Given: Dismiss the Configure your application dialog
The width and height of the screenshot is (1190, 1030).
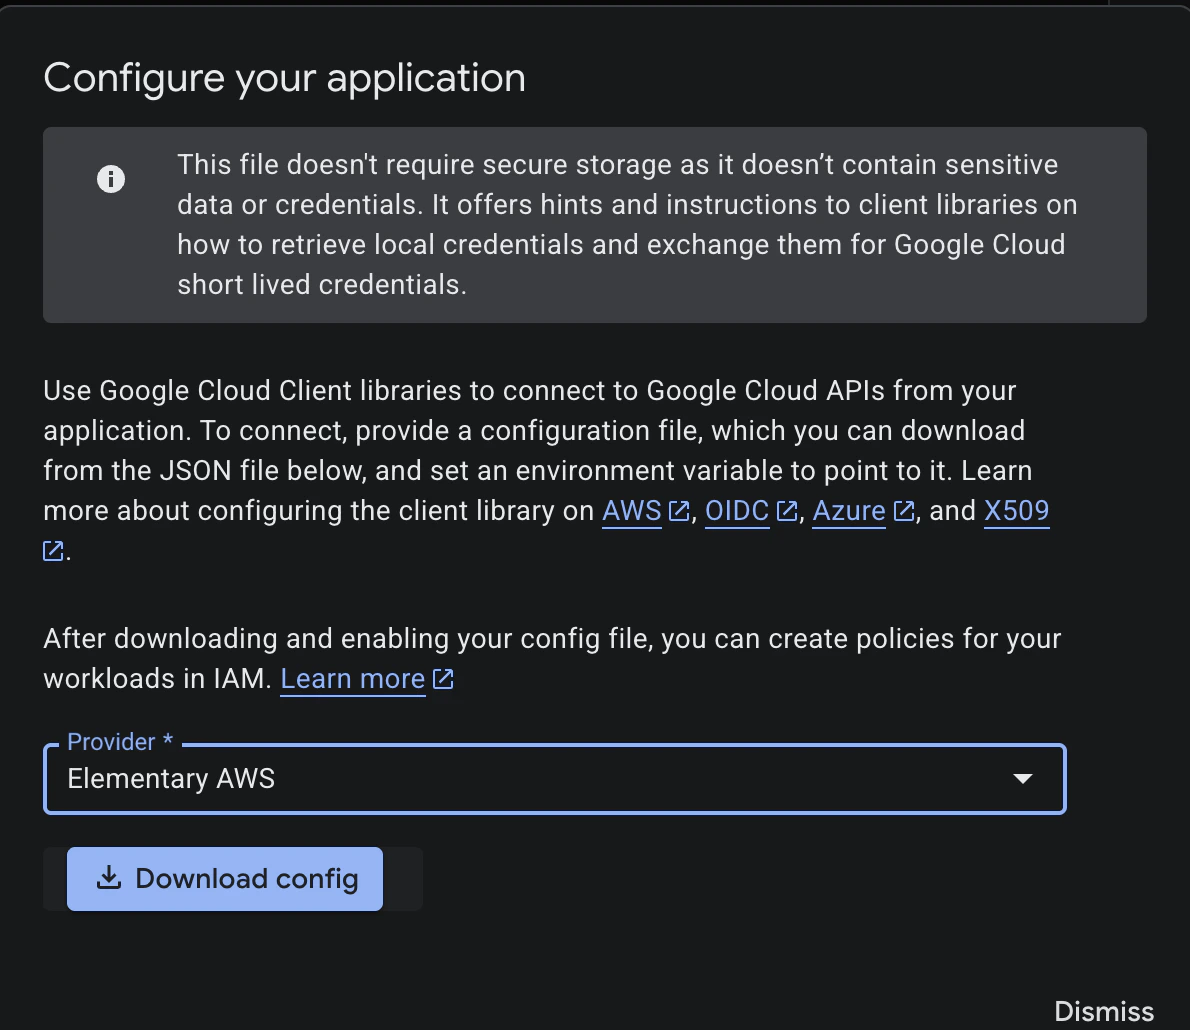Looking at the screenshot, I should click(1104, 1011).
